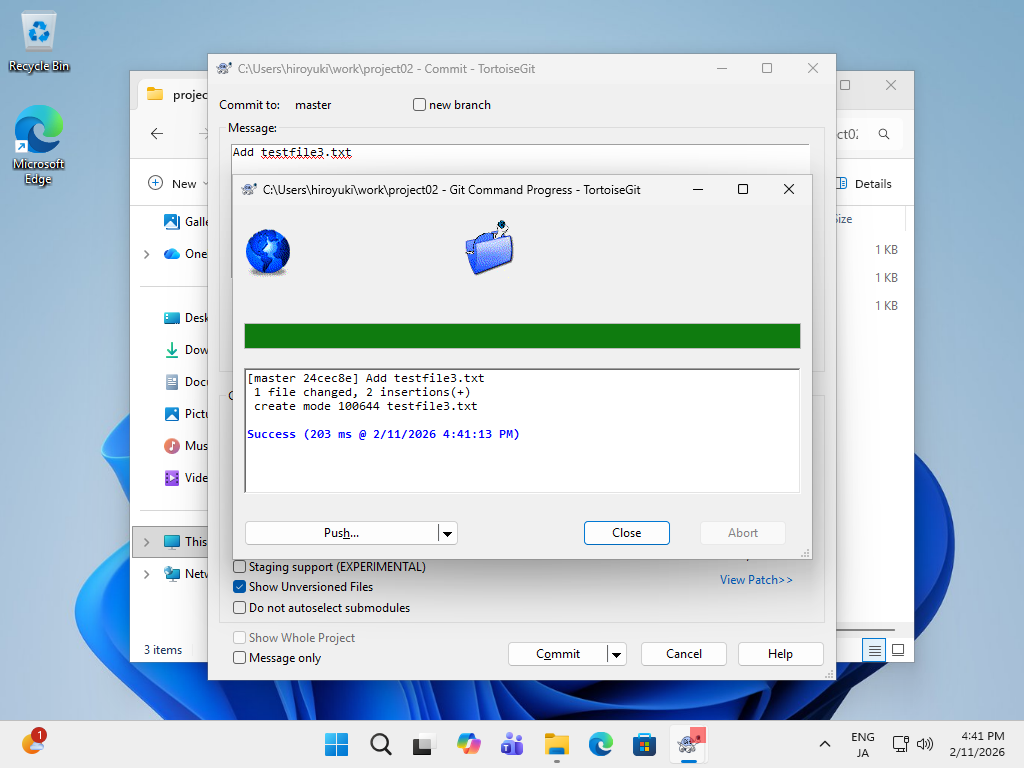Select the project folder tab in Explorer
The image size is (1024, 768).
coord(174,95)
